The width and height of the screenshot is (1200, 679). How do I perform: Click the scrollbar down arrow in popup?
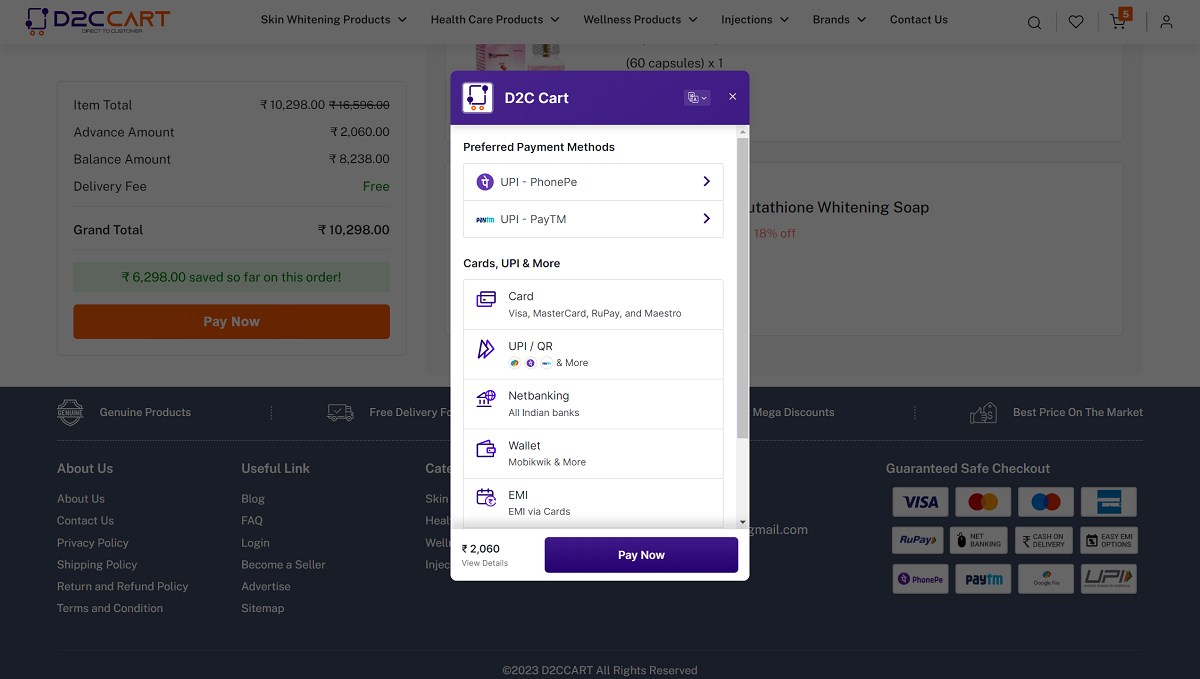(742, 521)
